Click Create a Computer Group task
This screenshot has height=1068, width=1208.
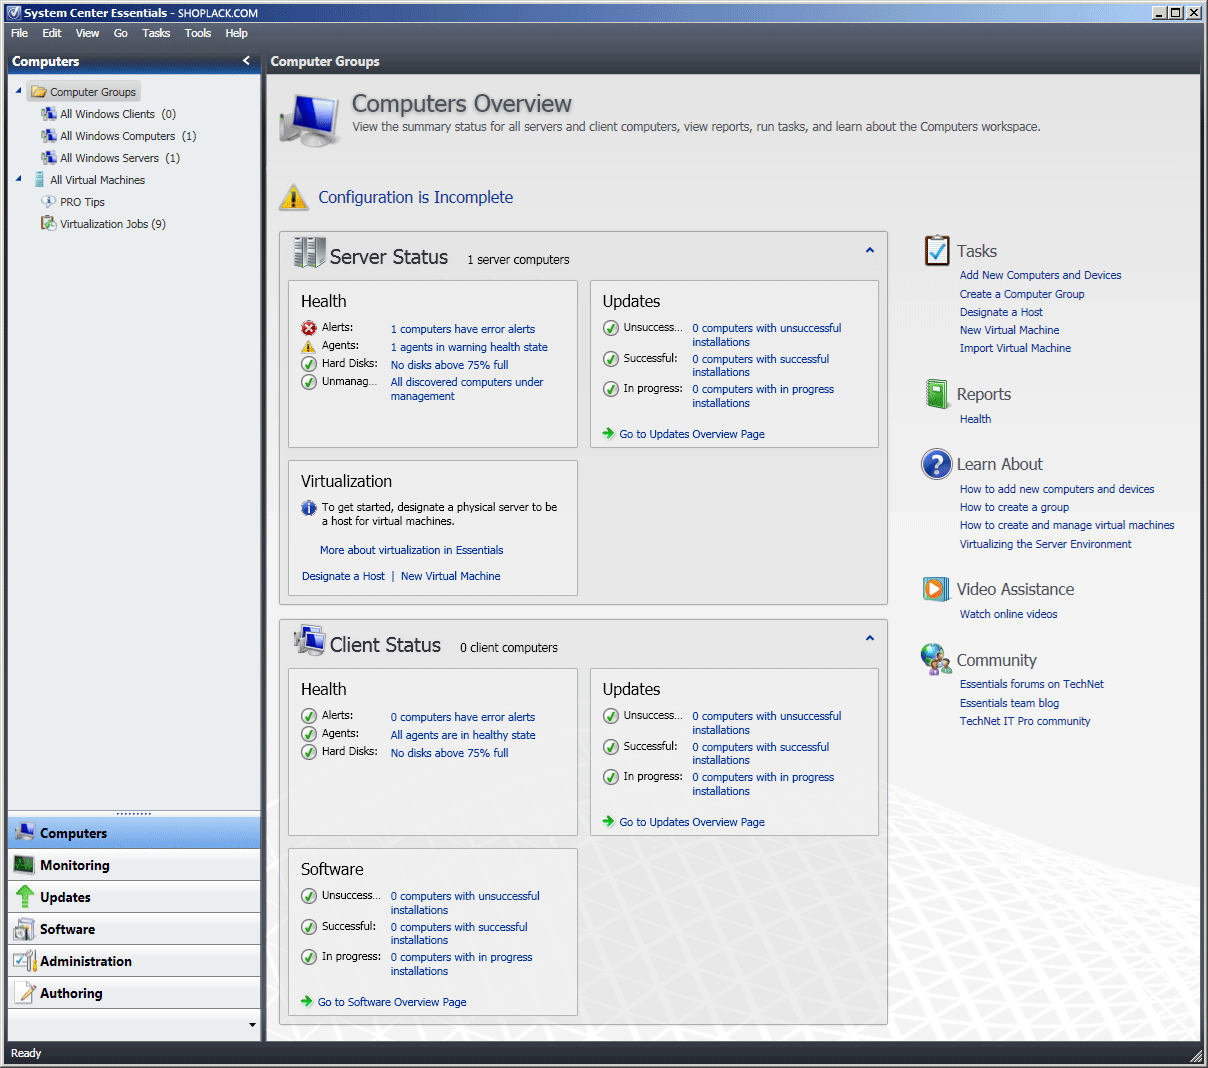(x=1022, y=294)
